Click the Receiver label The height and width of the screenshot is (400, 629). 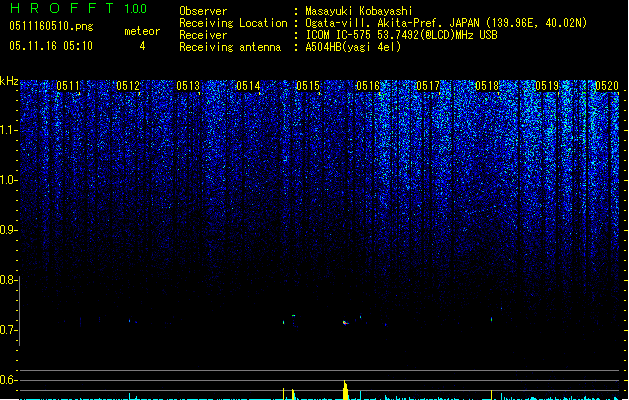click(x=203, y=35)
